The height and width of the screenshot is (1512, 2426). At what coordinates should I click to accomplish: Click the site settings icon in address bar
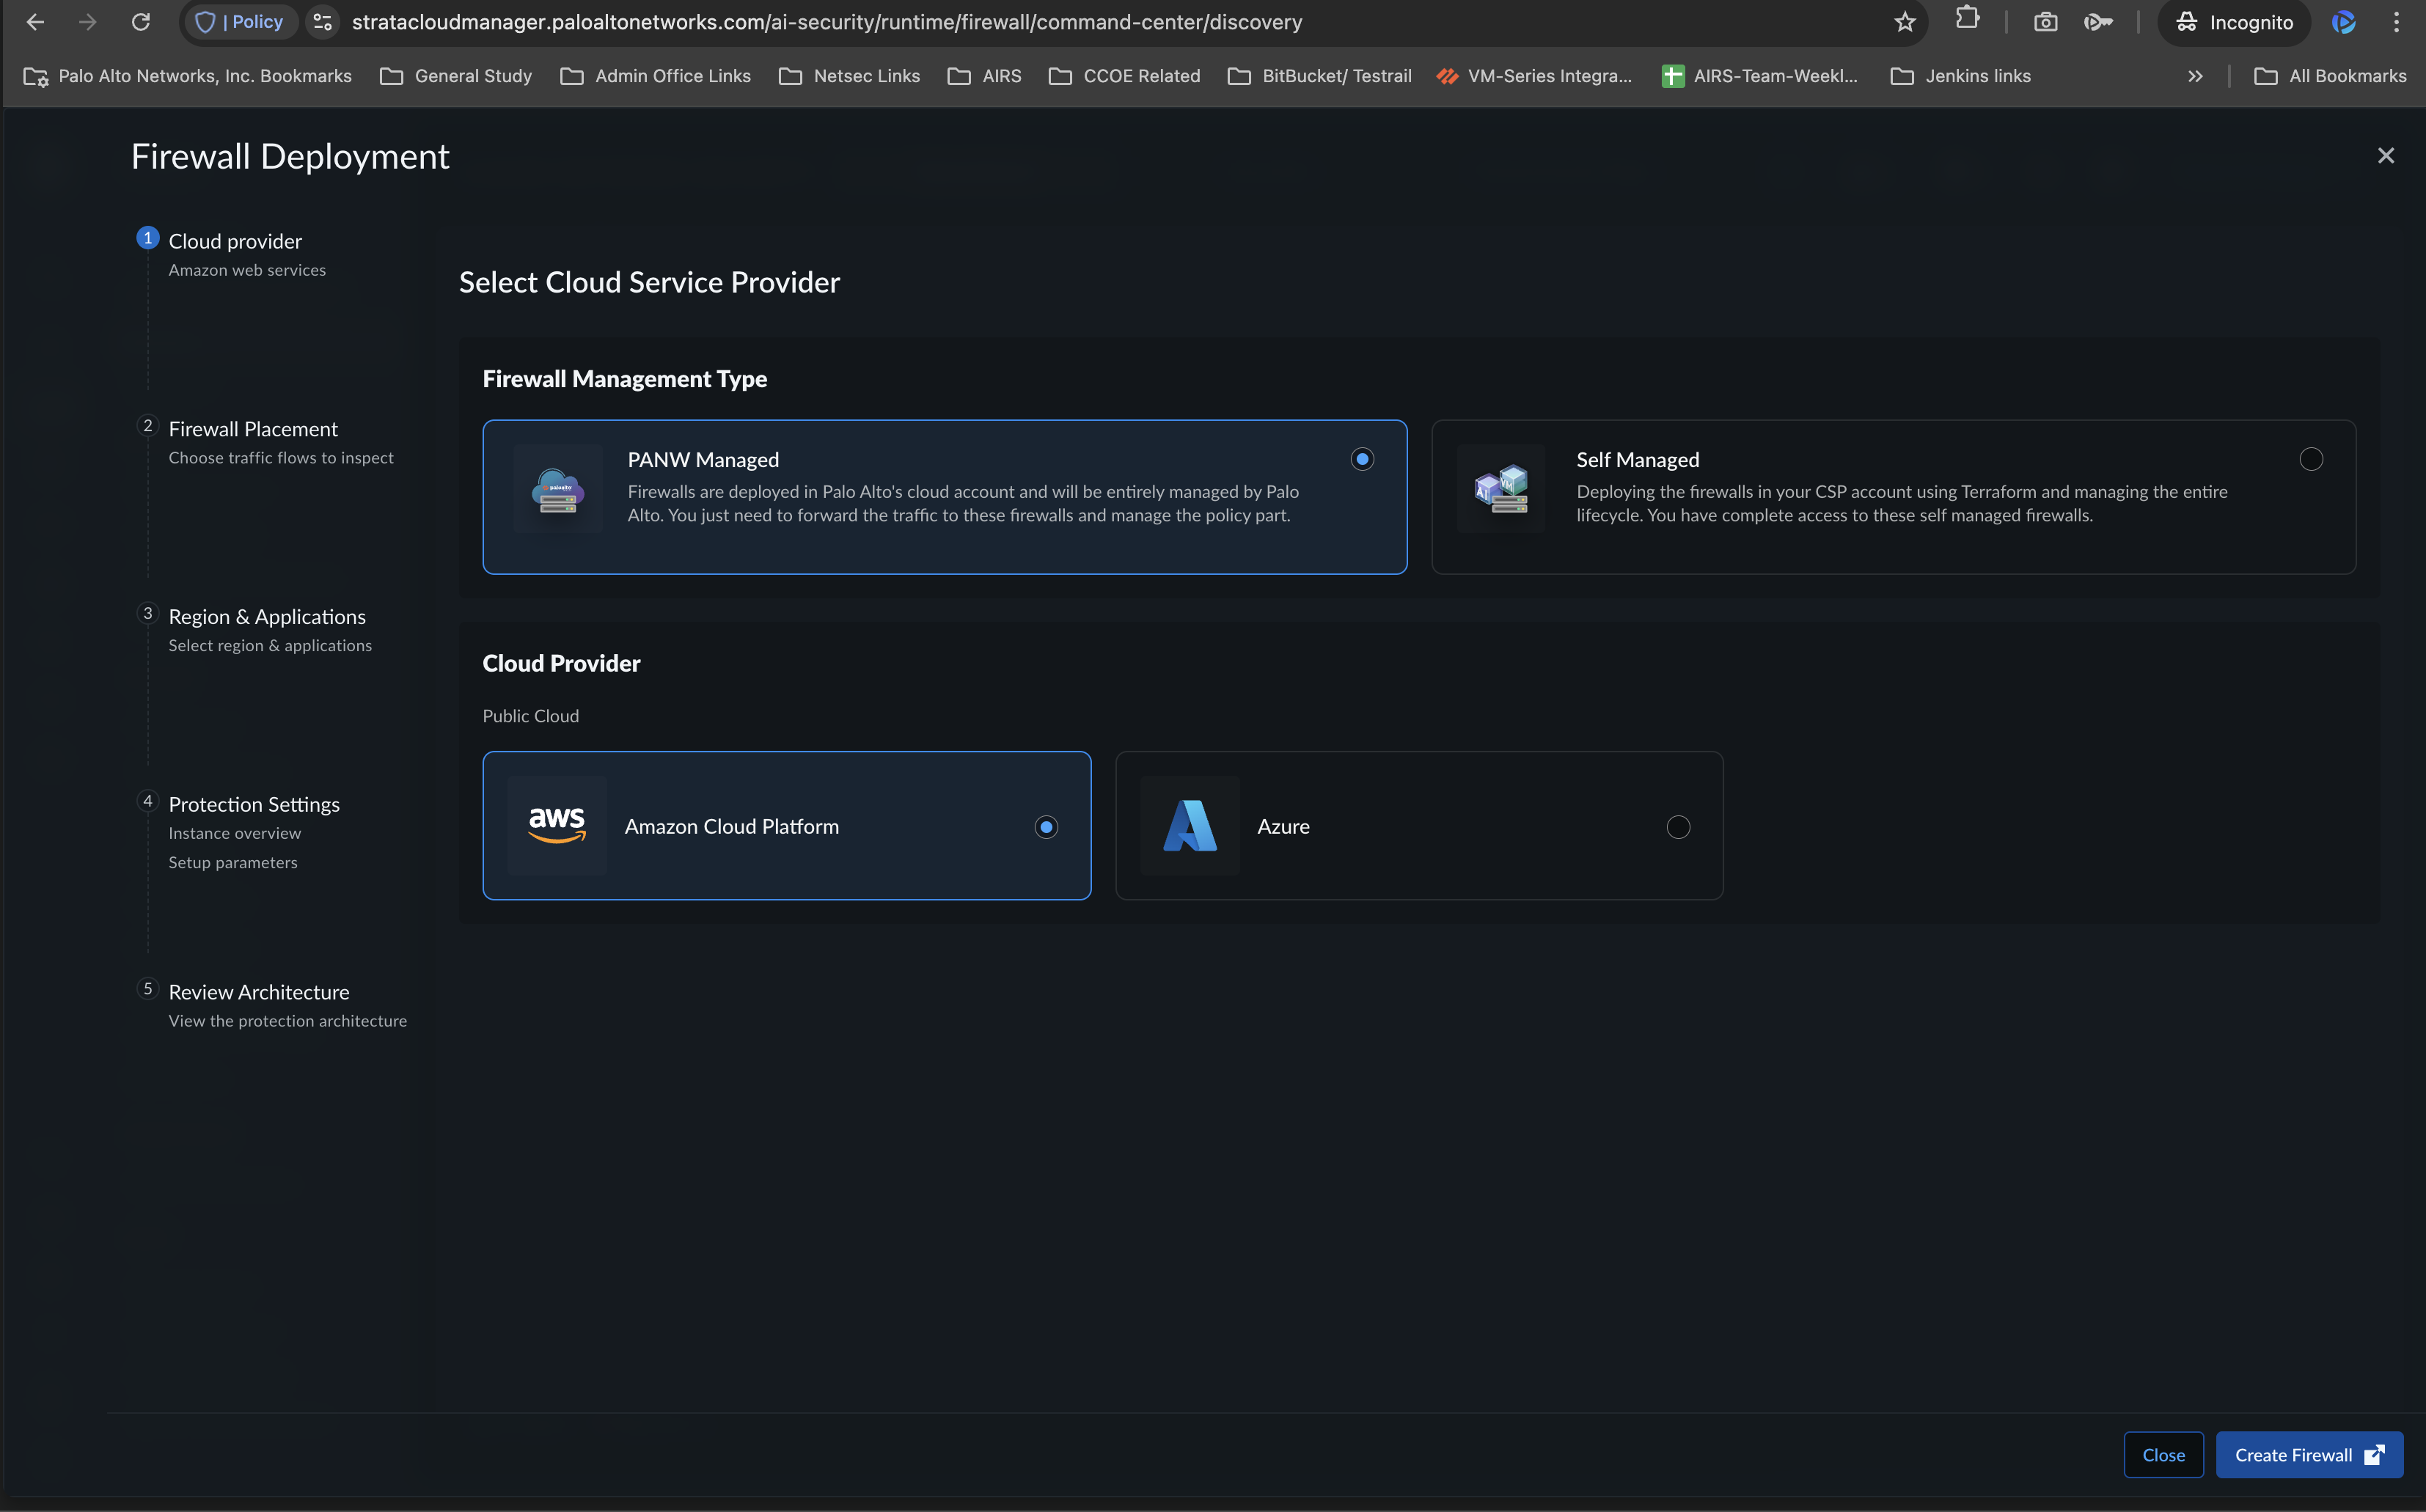point(322,22)
